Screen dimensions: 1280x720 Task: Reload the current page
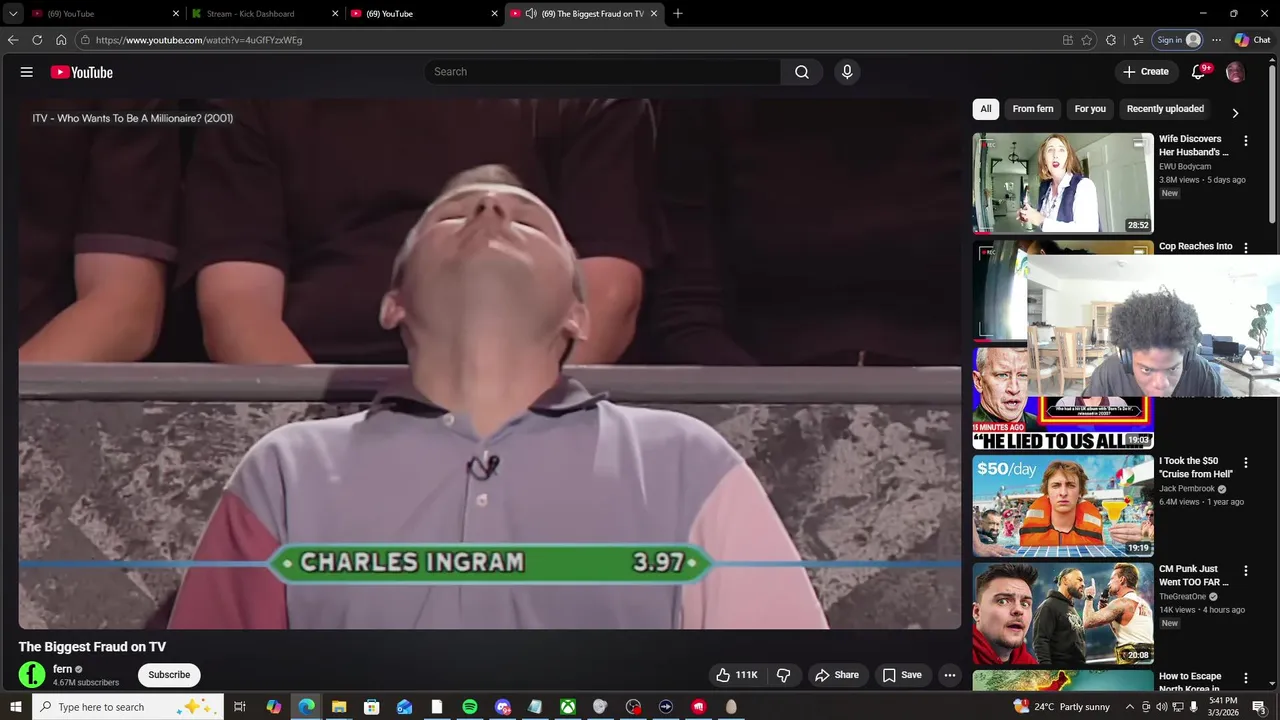(37, 40)
